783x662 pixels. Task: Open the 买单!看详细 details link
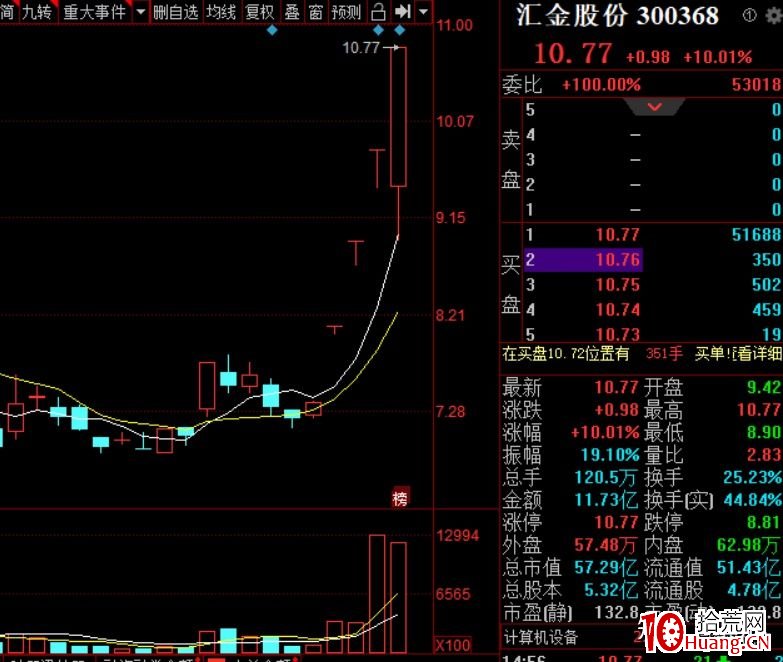[x=738, y=353]
